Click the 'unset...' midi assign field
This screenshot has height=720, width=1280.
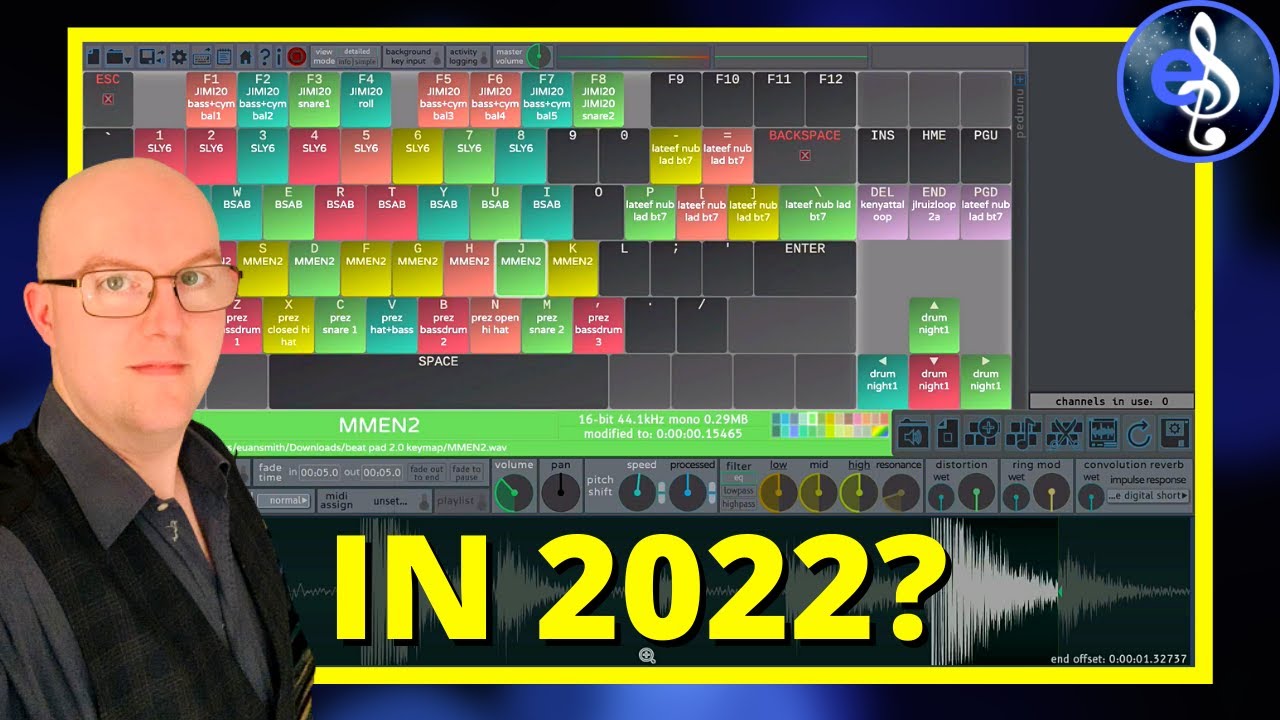click(x=392, y=501)
